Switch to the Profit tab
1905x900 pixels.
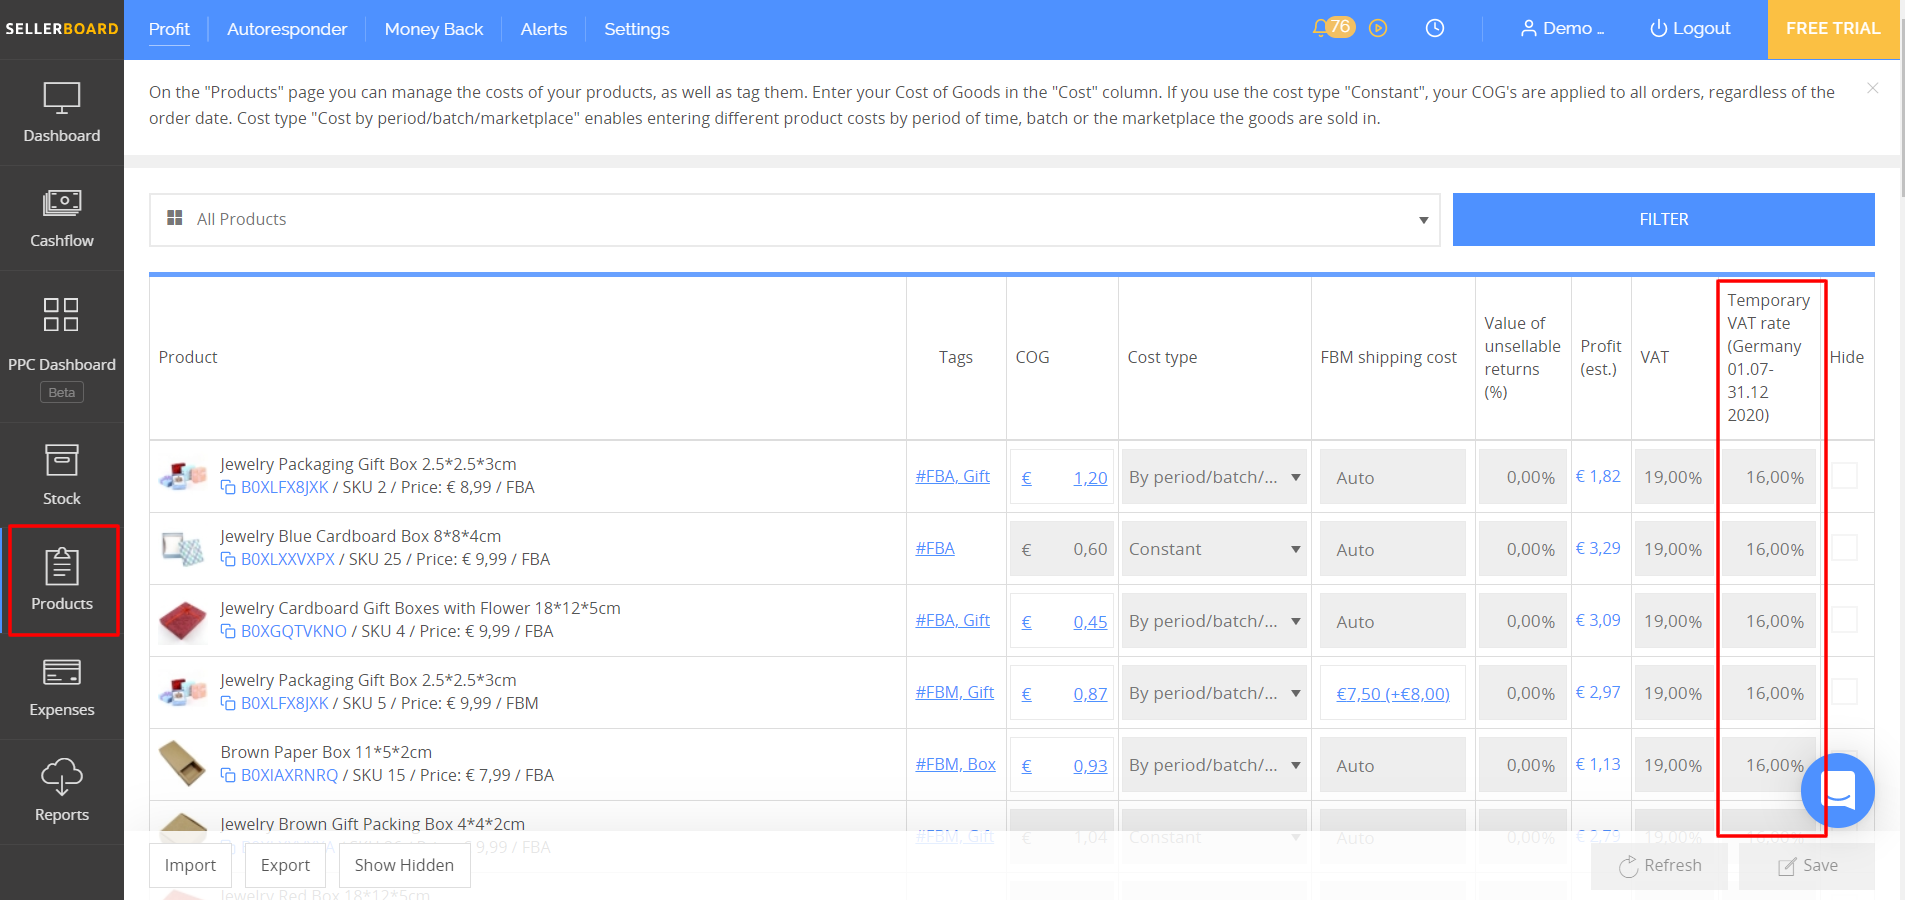coord(169,29)
